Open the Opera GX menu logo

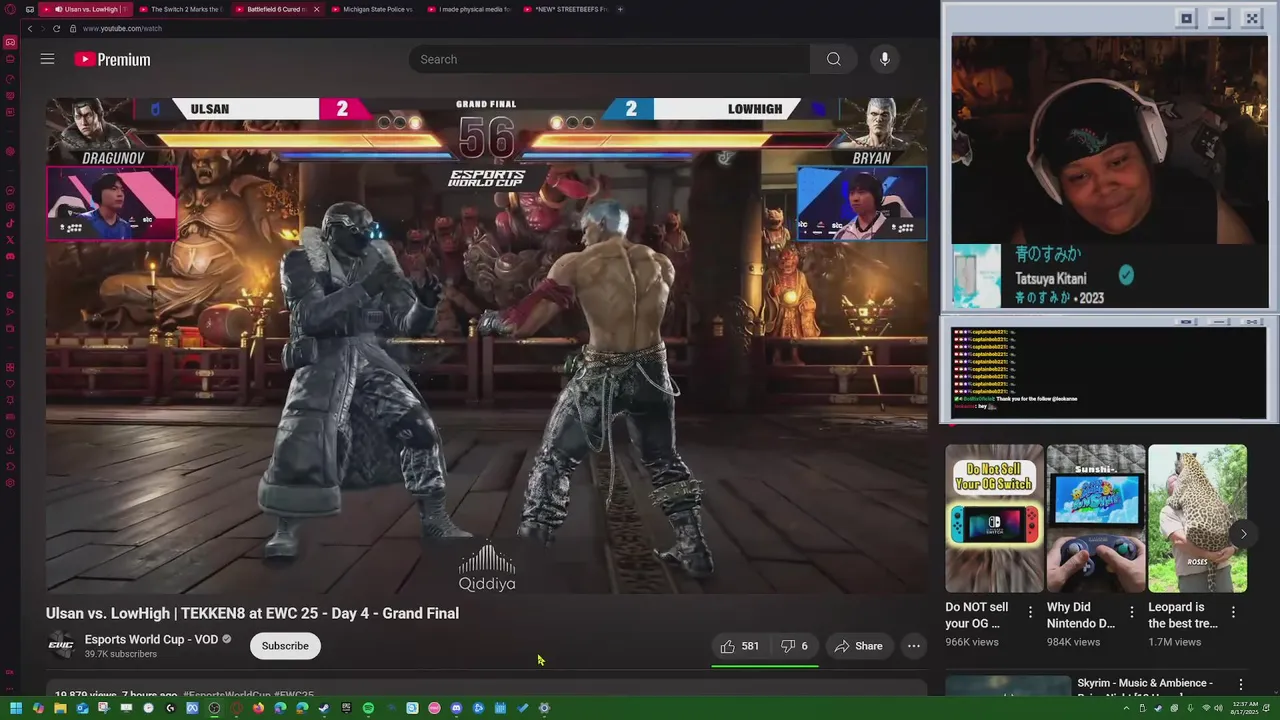tap(10, 9)
